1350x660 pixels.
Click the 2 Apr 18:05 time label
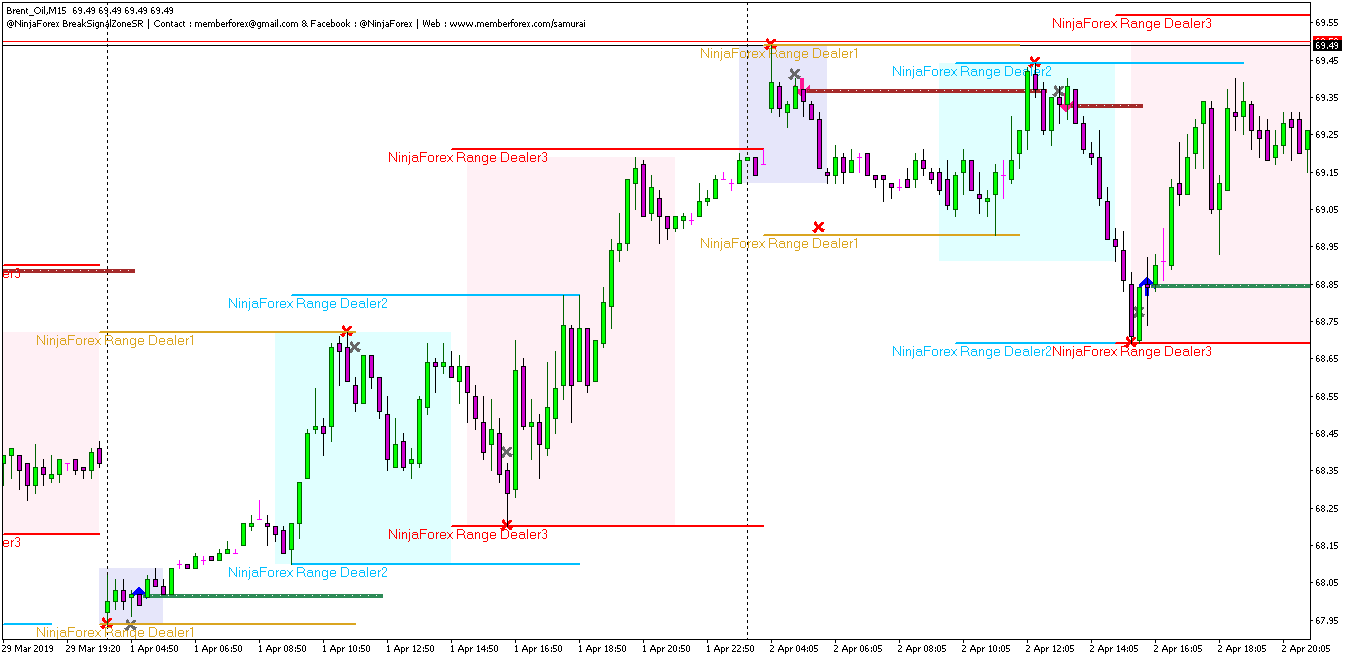(x=1243, y=648)
